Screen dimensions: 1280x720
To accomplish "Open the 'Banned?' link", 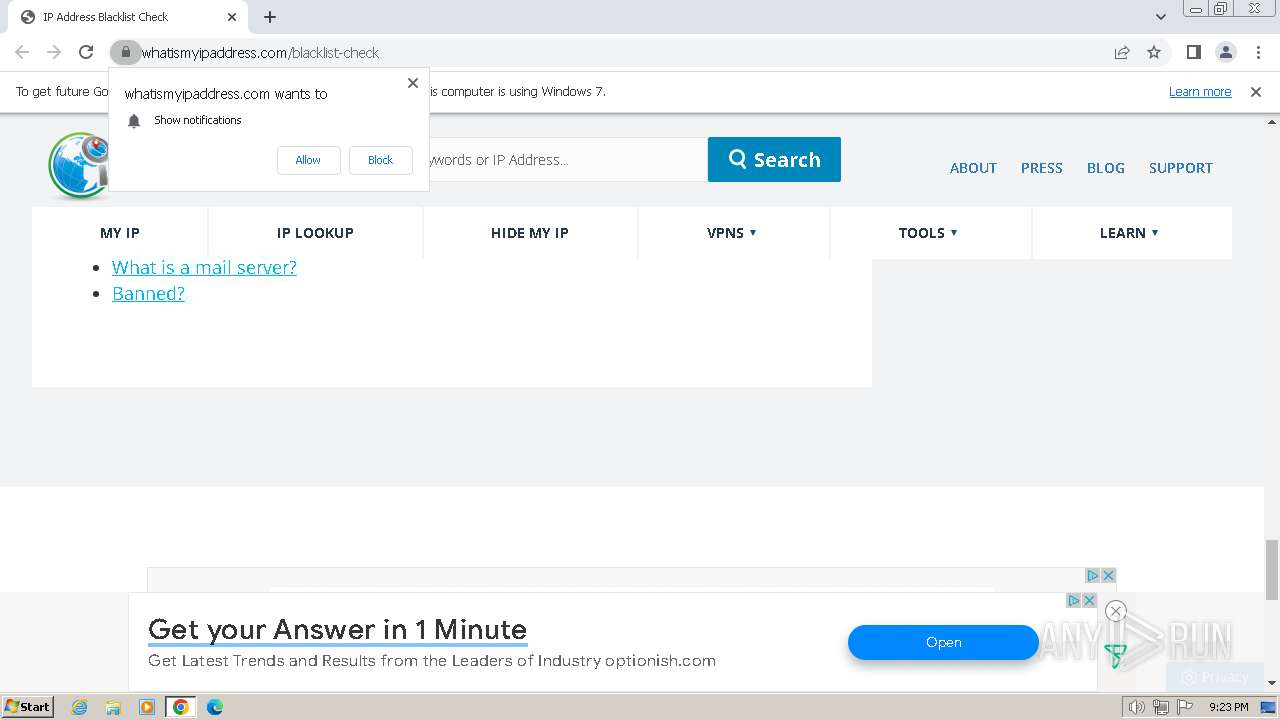I will pos(148,293).
